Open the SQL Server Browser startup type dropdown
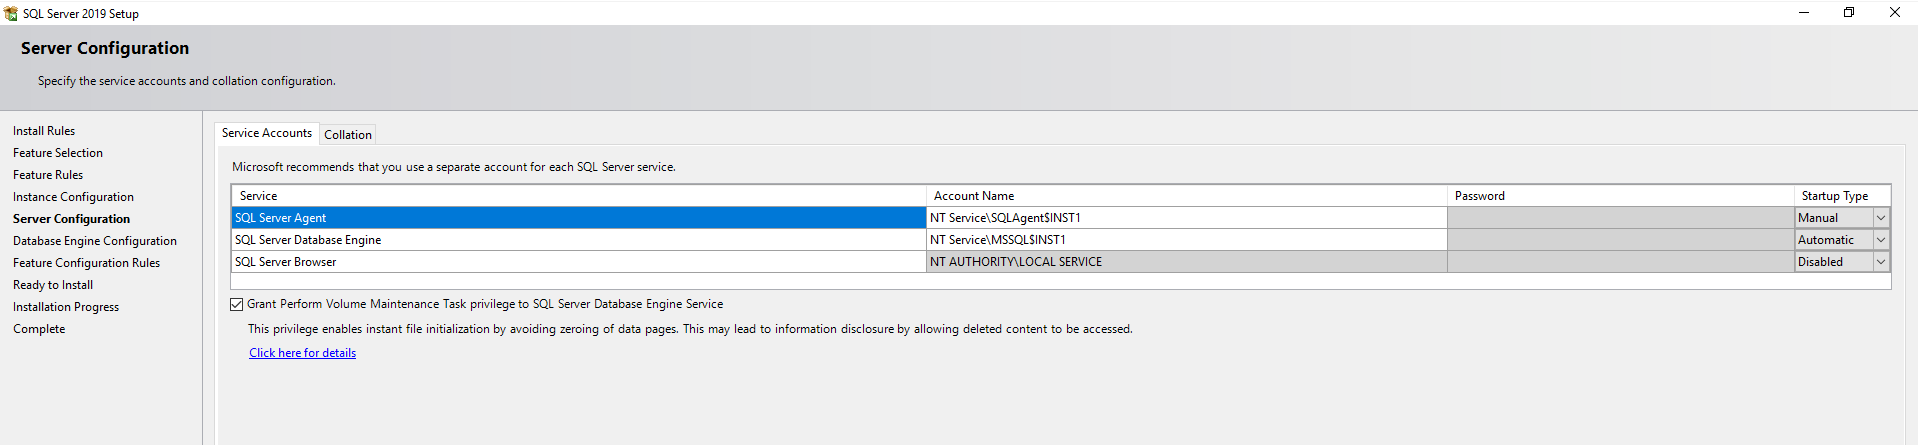The width and height of the screenshot is (1918, 445). click(x=1880, y=262)
